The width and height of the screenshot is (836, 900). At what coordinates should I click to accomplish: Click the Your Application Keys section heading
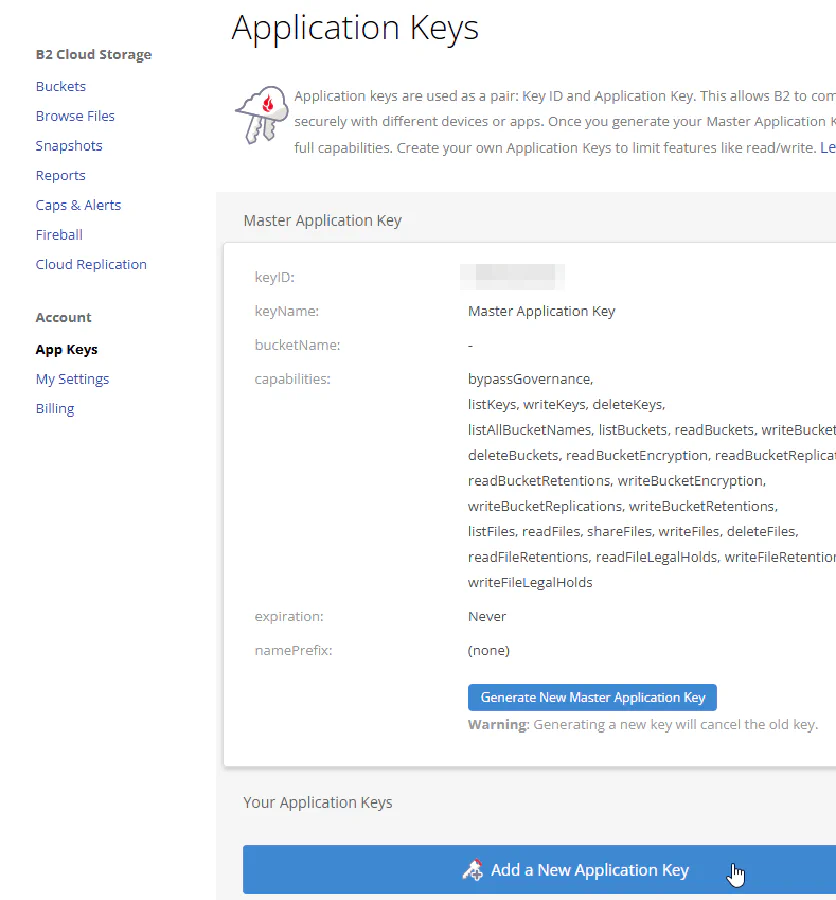click(318, 802)
